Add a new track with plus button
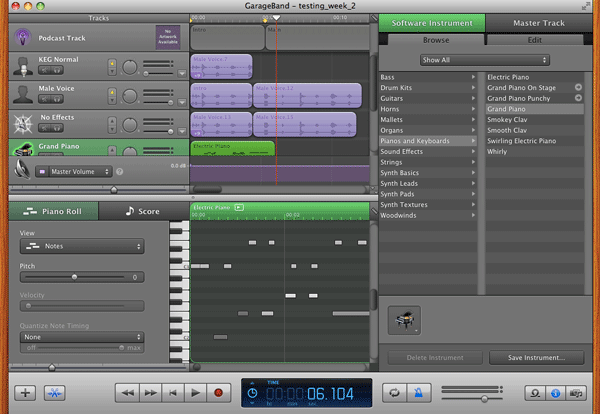 (25, 393)
